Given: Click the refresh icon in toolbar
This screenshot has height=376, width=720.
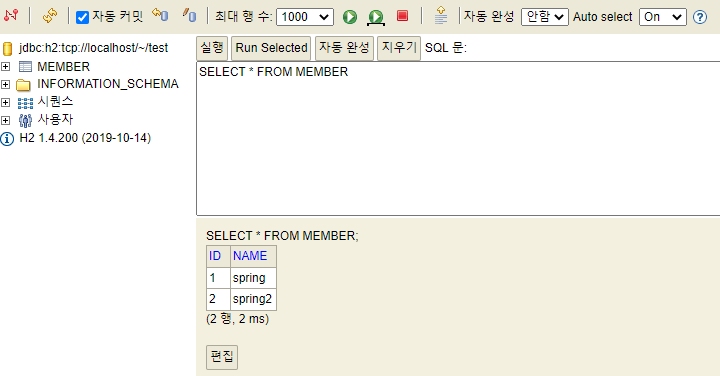Looking at the screenshot, I should [50, 16].
